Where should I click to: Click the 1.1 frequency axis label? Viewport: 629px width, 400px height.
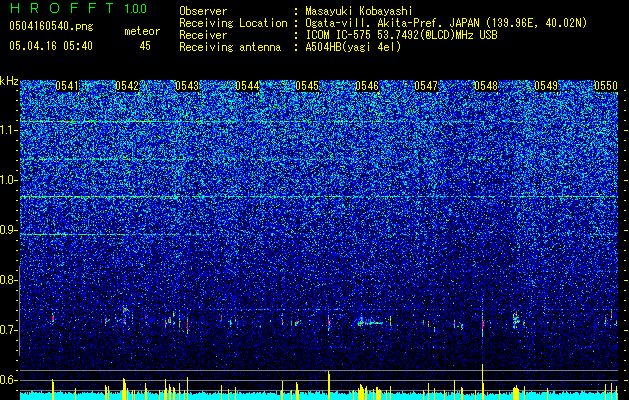point(9,130)
